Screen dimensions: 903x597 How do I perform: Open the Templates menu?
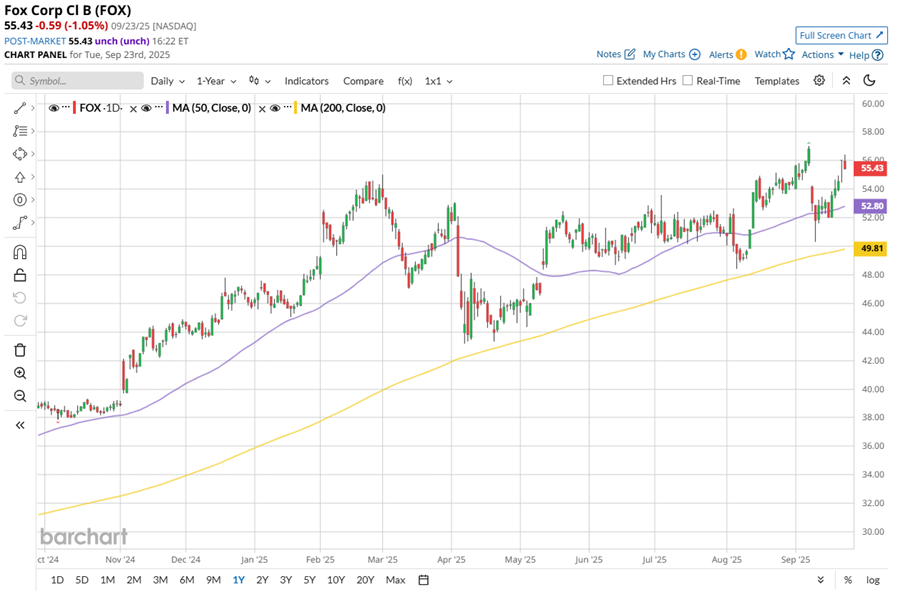tap(777, 81)
